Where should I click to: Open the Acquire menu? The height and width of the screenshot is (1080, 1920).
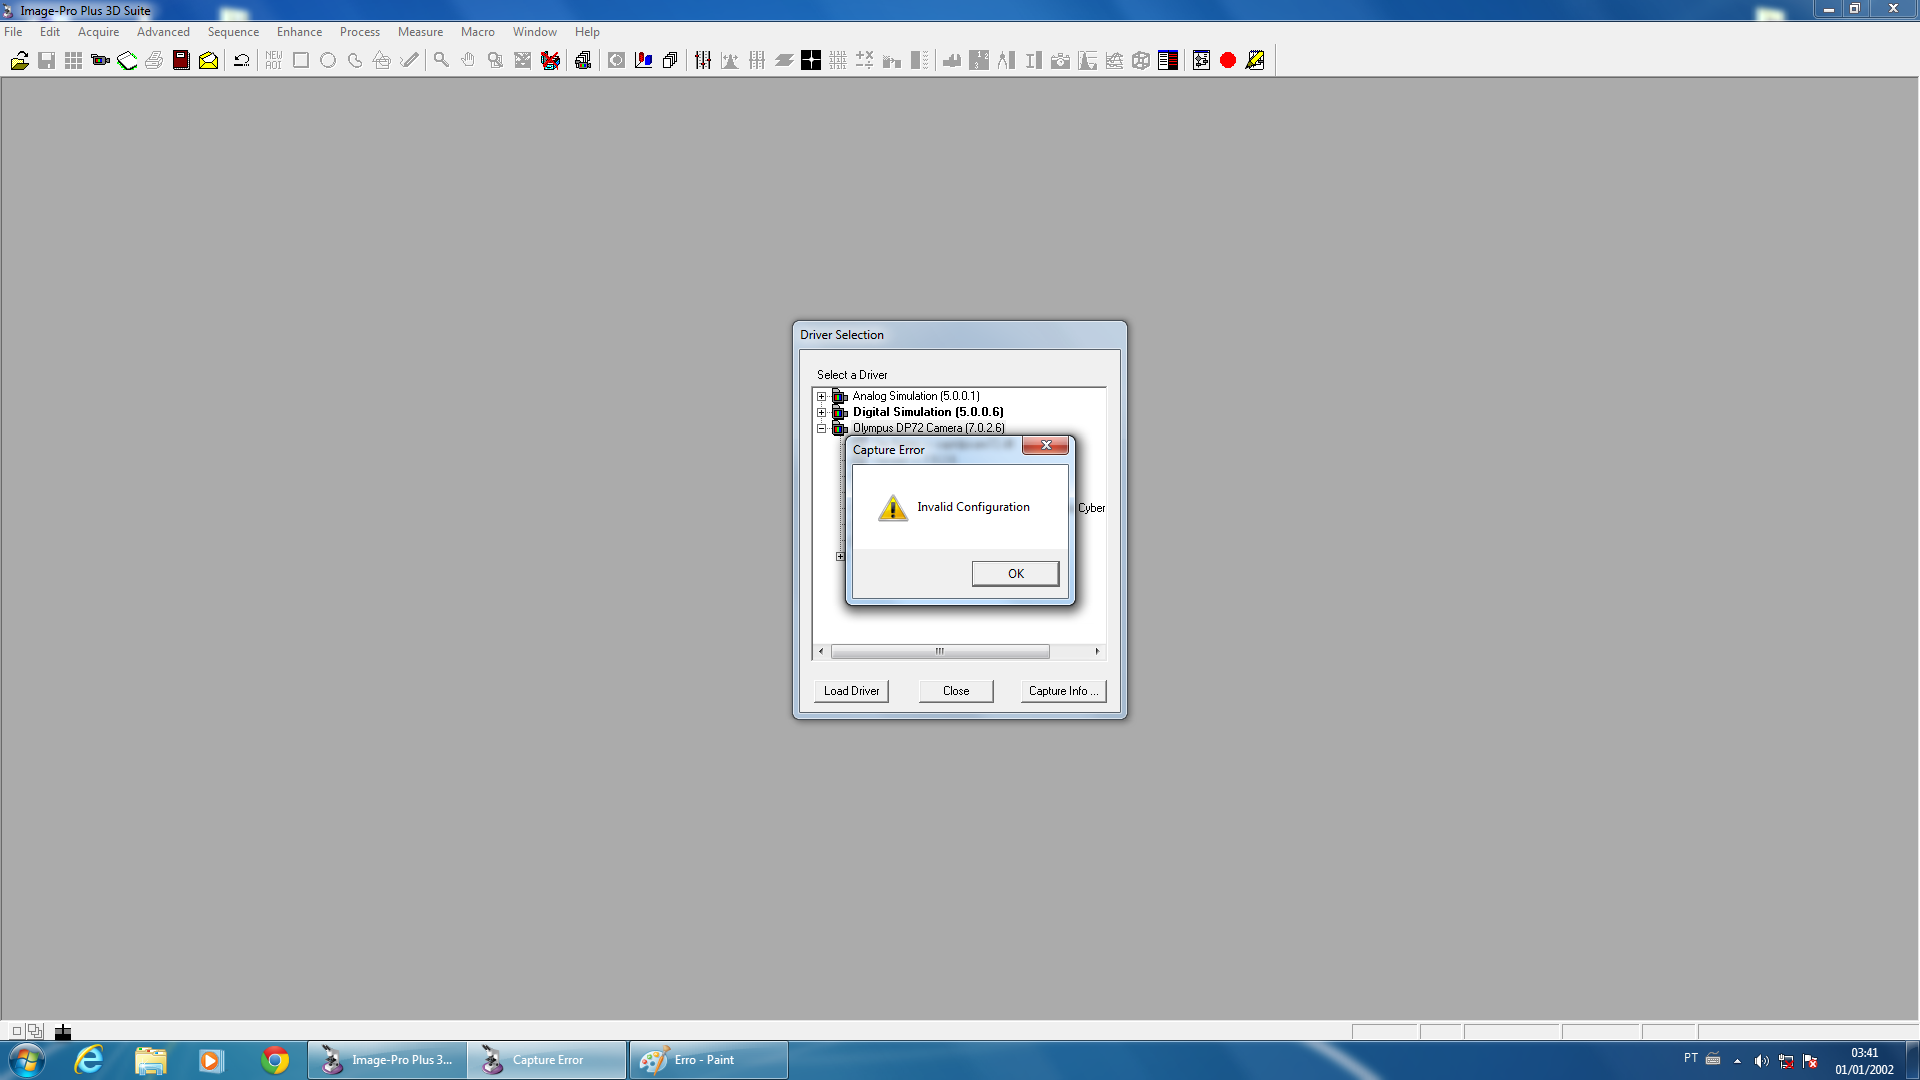[98, 32]
